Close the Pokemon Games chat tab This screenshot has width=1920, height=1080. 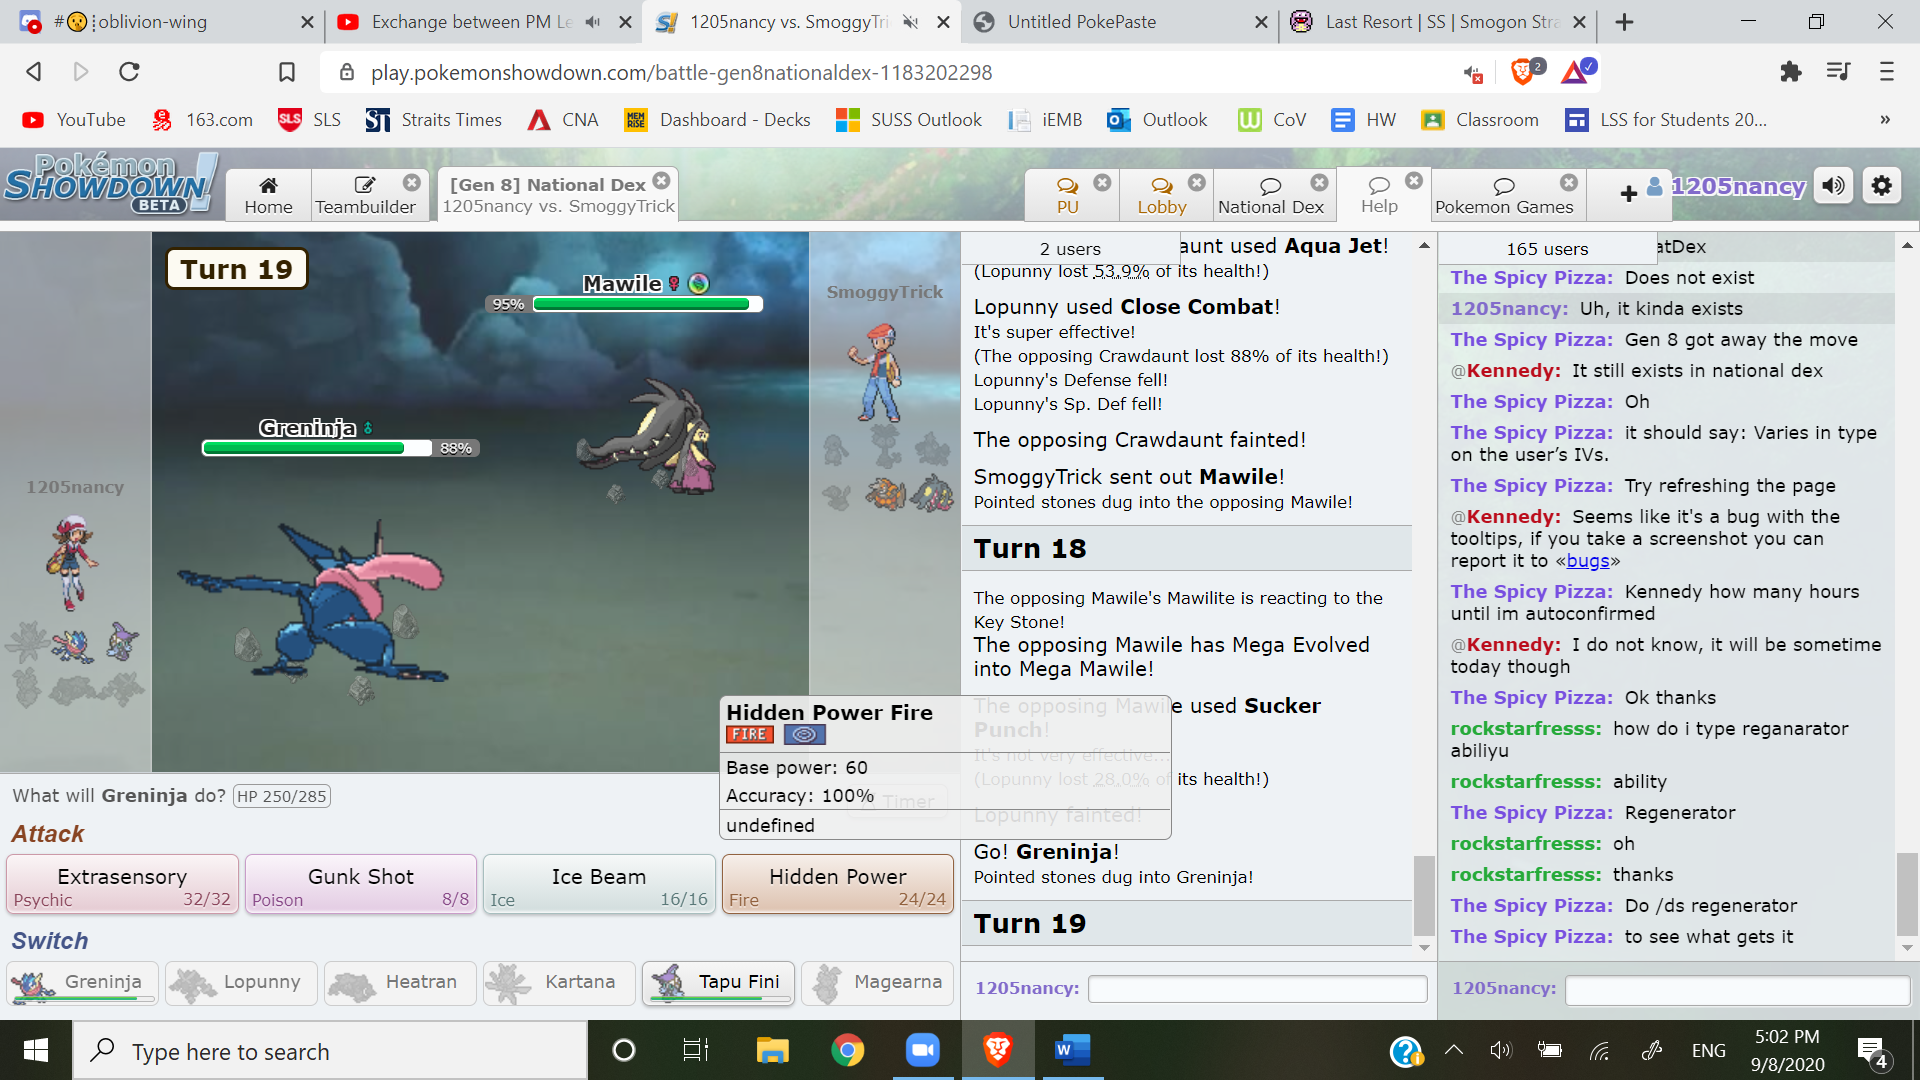(1569, 182)
